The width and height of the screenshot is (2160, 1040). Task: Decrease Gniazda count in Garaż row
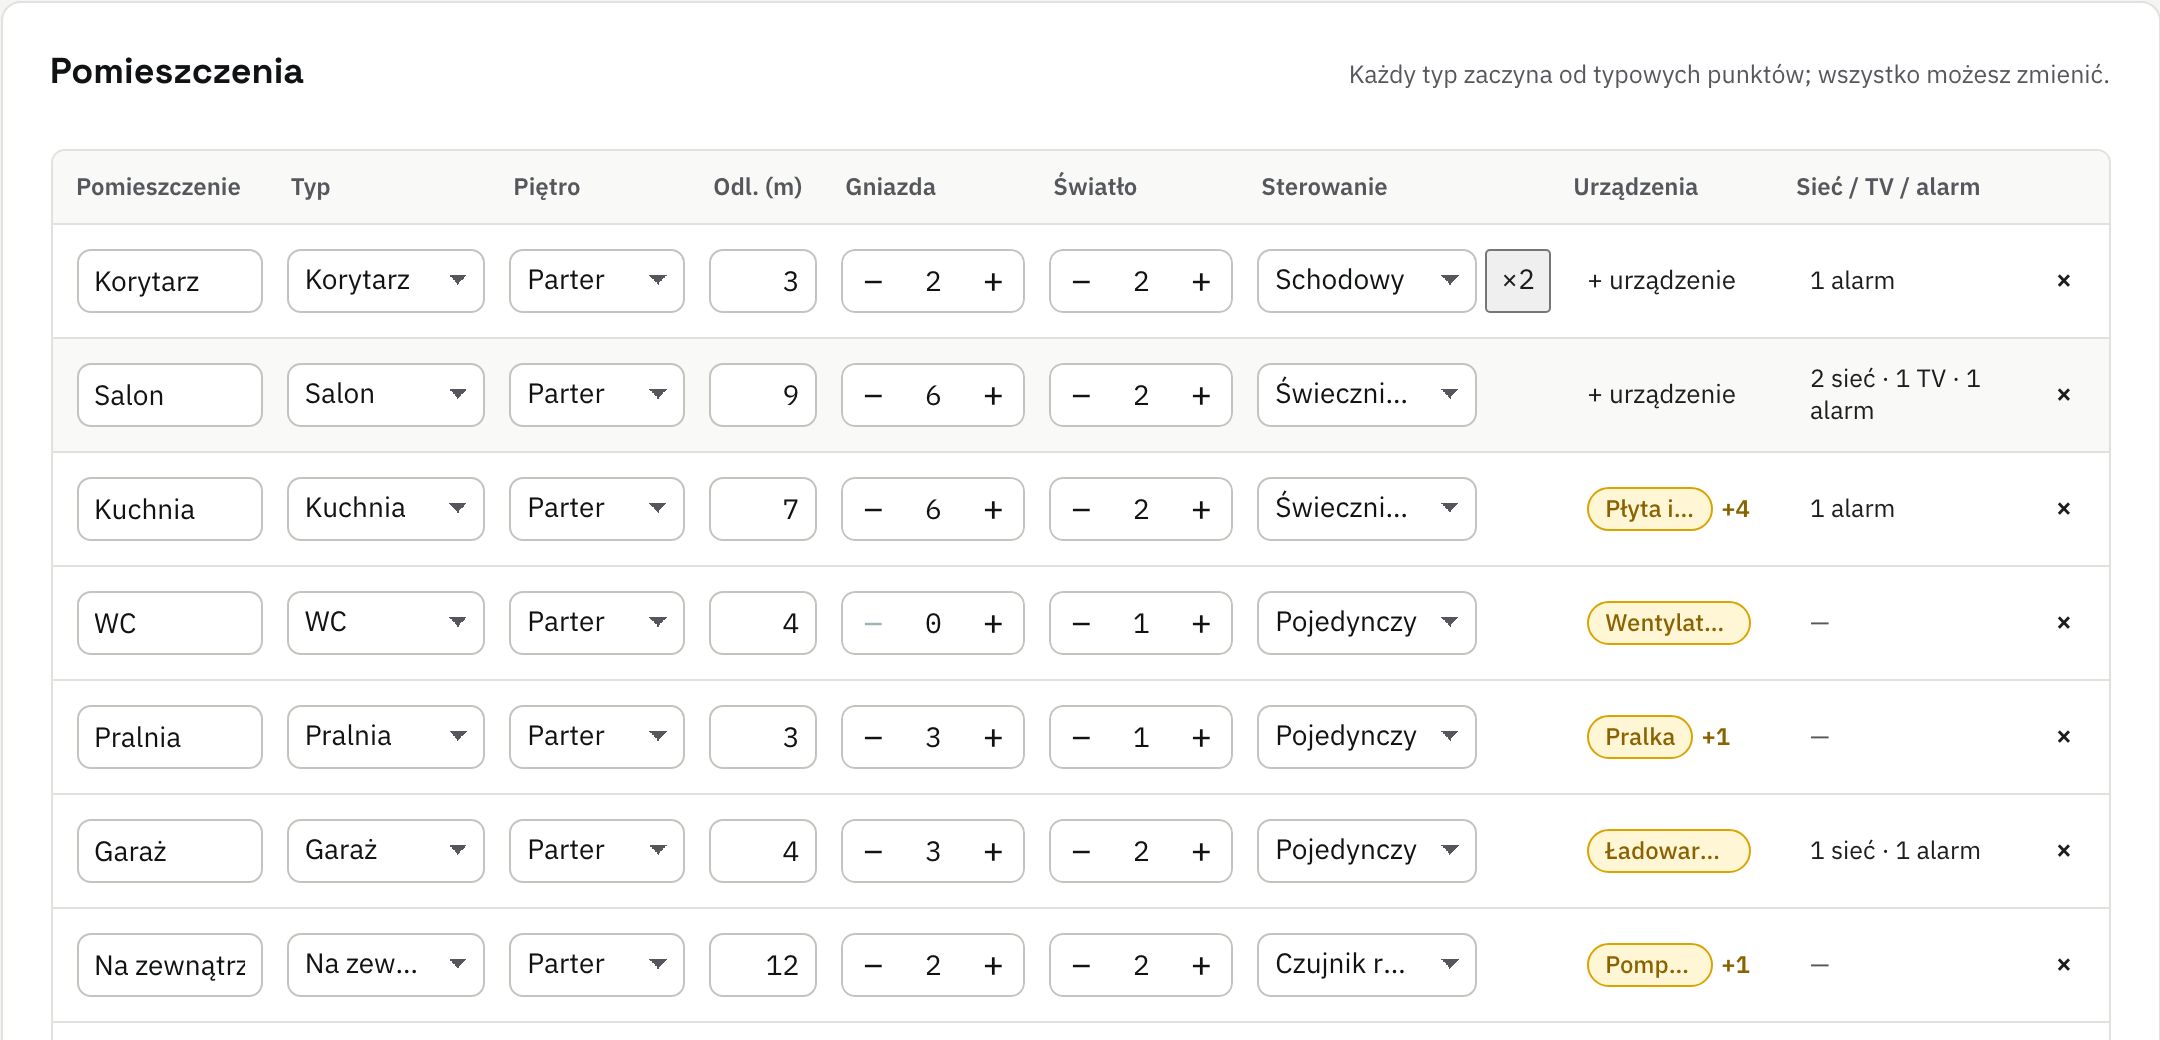[873, 852]
